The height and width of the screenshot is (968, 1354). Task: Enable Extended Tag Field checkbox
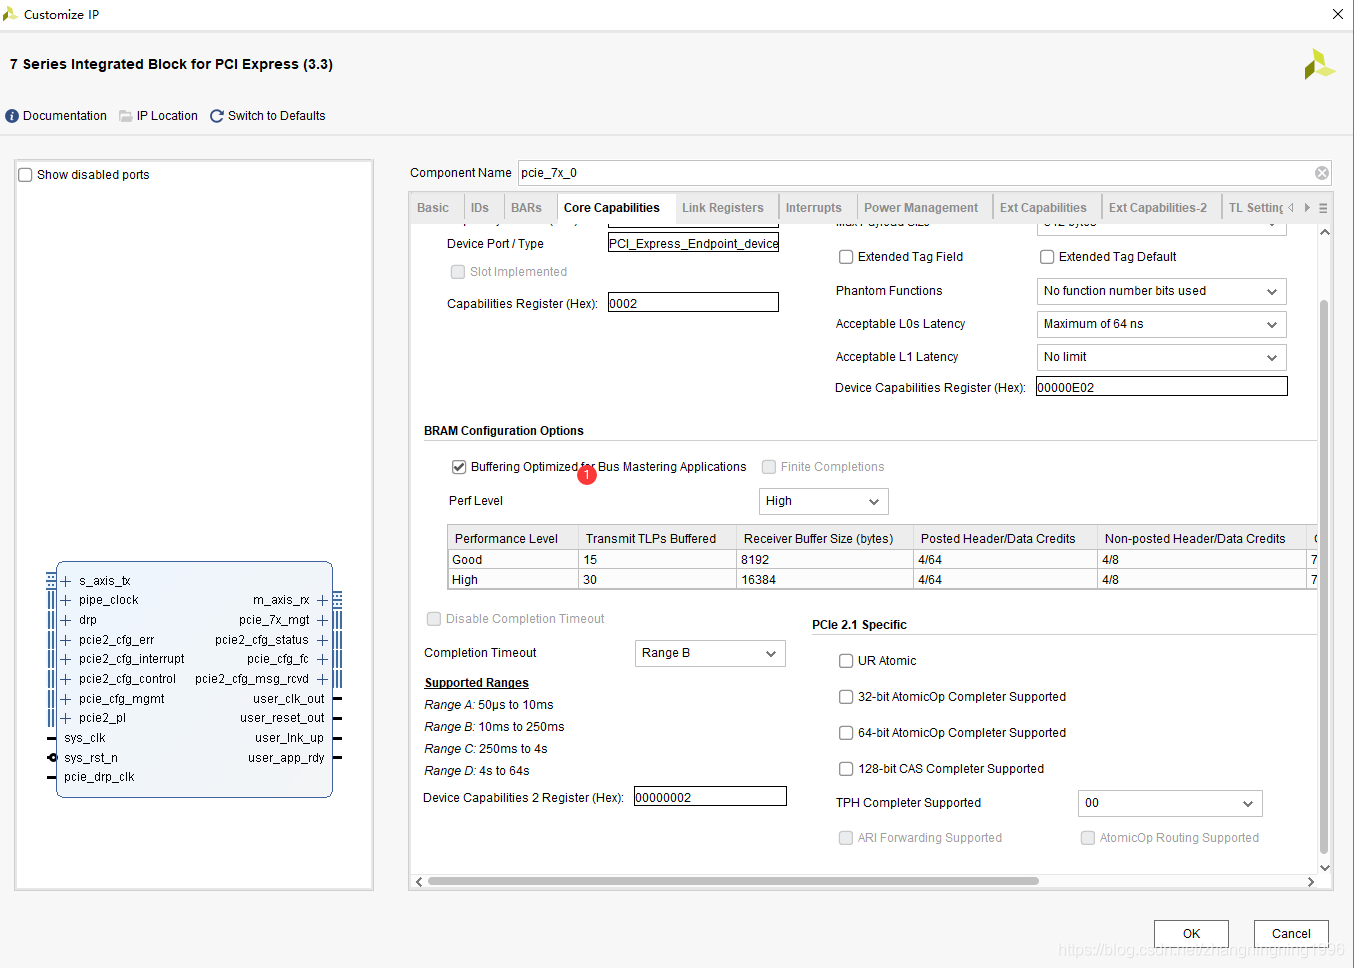tap(846, 257)
